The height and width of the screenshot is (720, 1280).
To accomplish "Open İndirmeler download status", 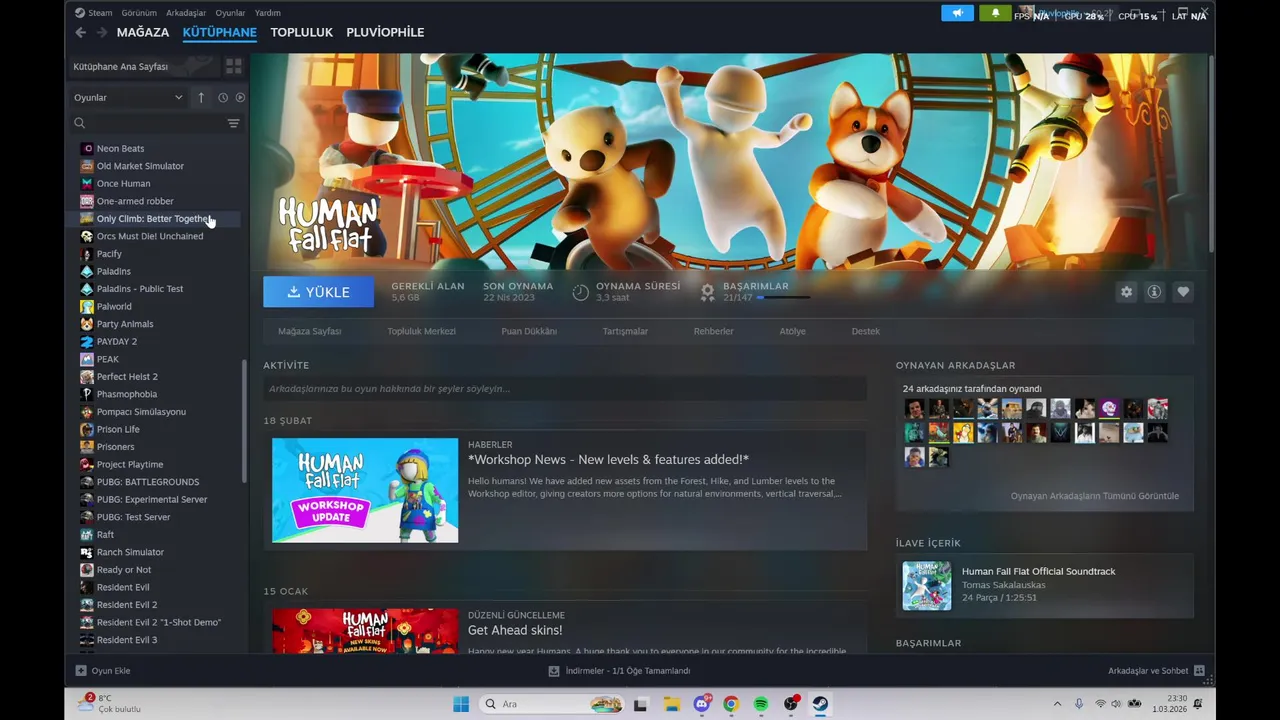I will (620, 671).
